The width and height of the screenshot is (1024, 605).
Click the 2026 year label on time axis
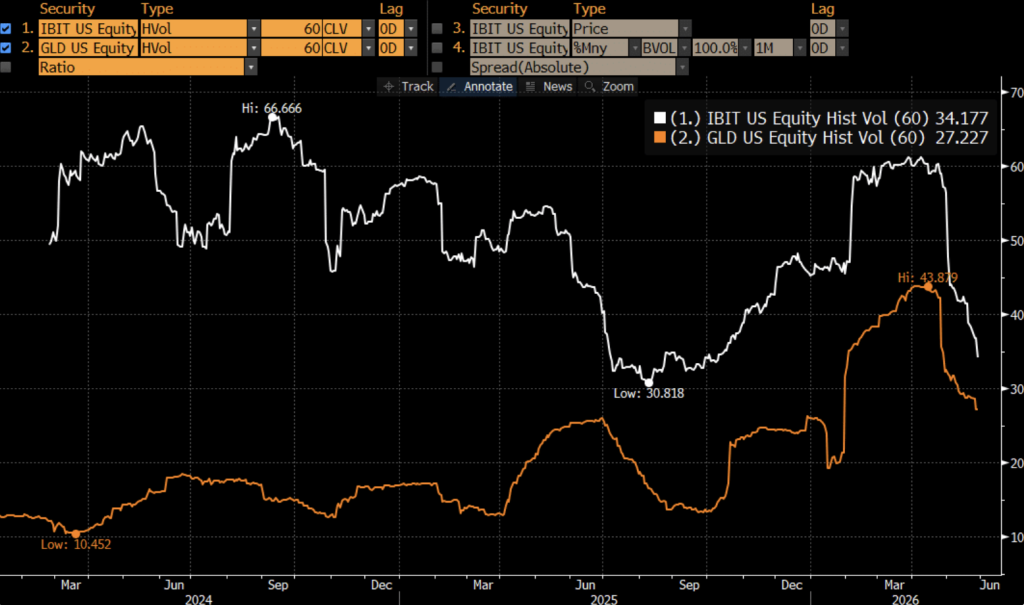905,599
